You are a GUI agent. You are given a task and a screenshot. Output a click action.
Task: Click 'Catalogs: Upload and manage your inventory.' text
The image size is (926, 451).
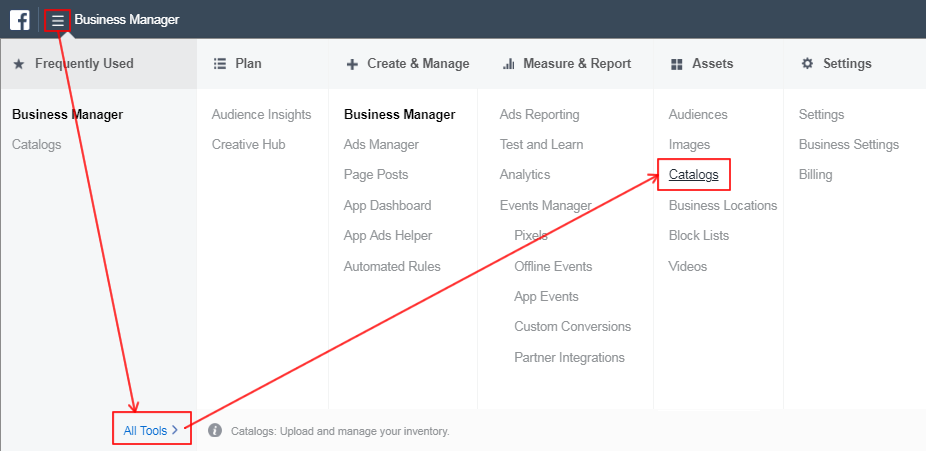pos(340,432)
